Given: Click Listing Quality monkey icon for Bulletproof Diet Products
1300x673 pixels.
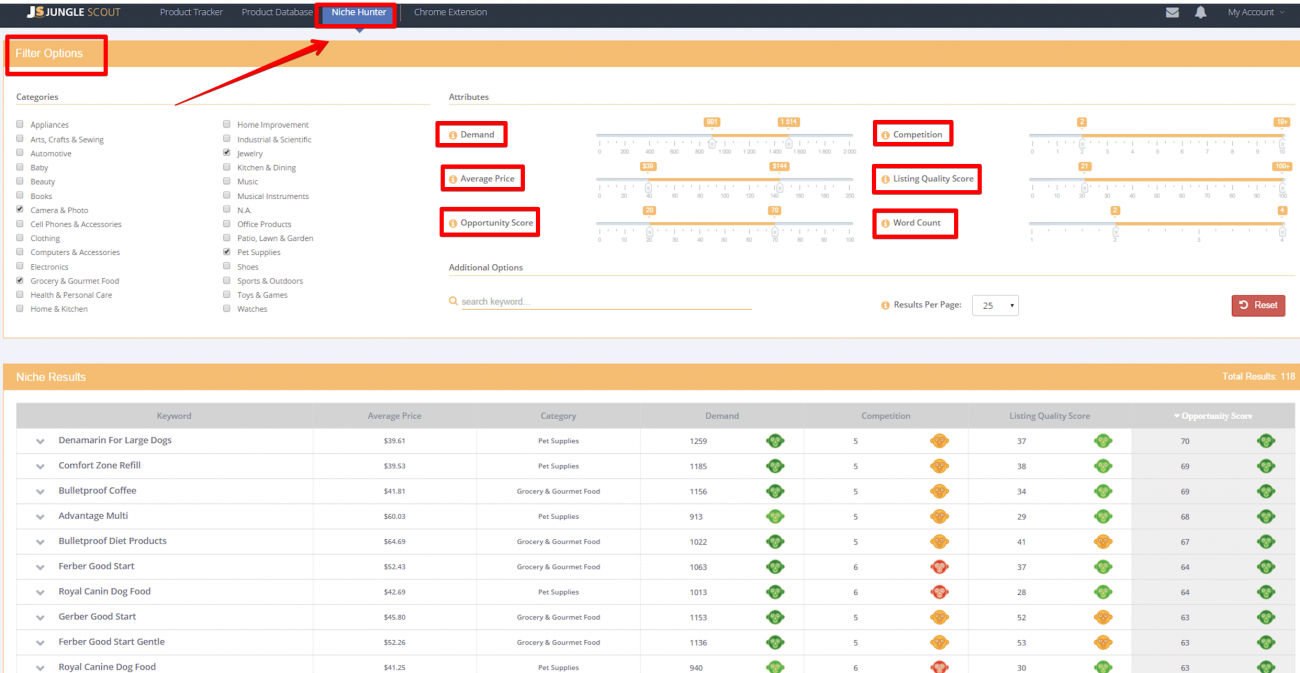Looking at the screenshot, I should tap(1103, 541).
